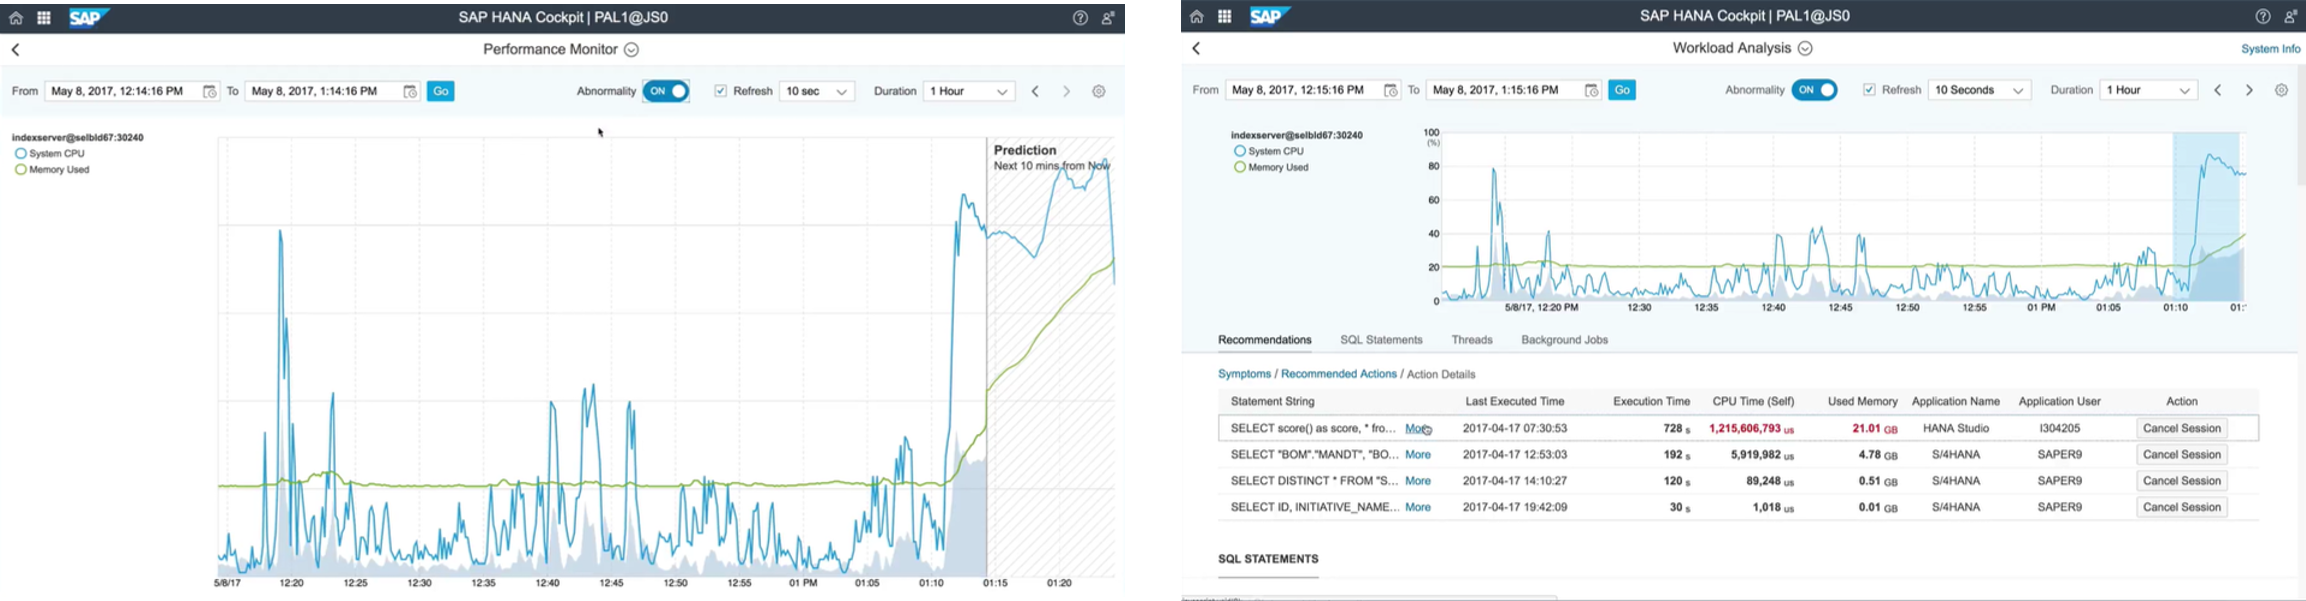Expand the Performance Monitor title dropdown
Image resolution: width=2306 pixels, height=601 pixels.
click(631, 49)
